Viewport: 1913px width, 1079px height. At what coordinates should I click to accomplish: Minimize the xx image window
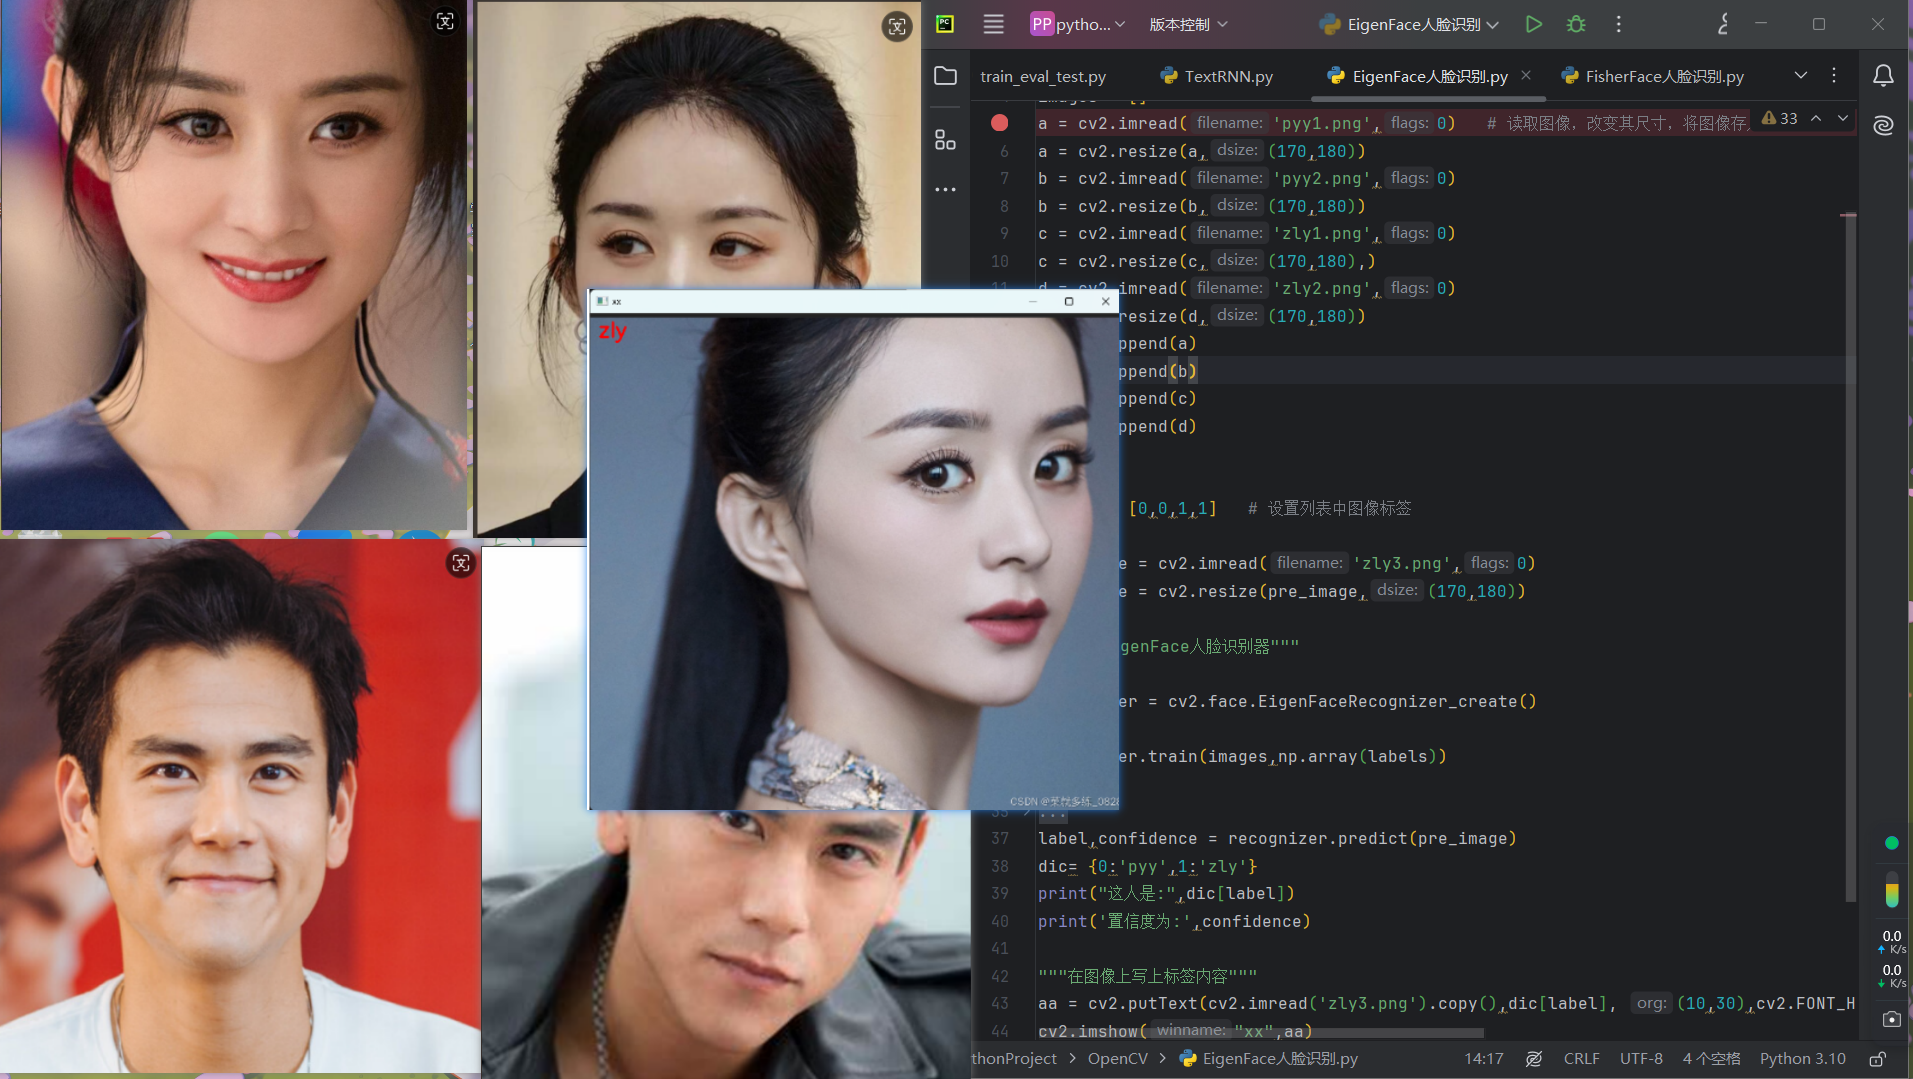point(1033,301)
